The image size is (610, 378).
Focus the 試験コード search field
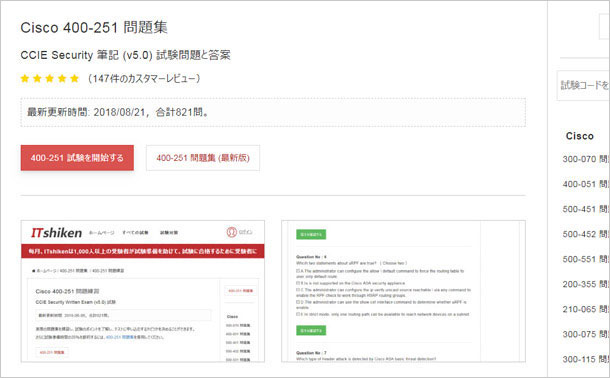584,86
